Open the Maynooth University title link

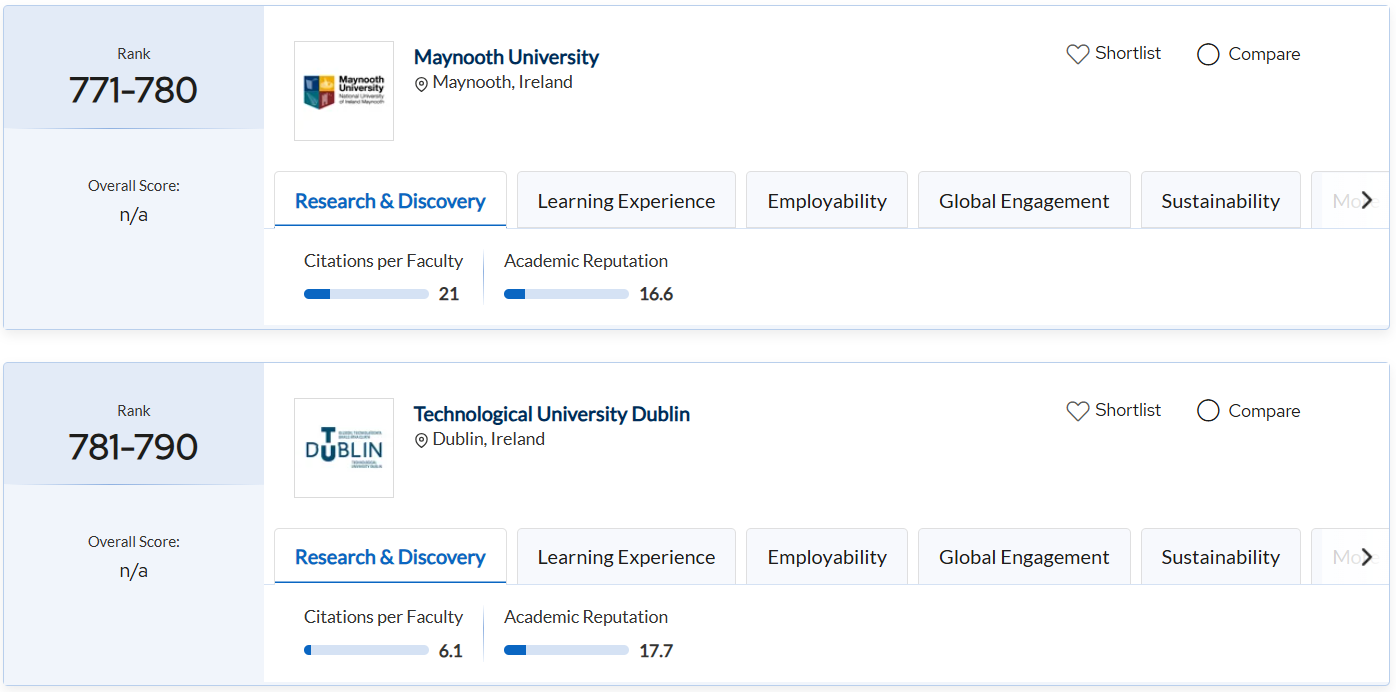(x=506, y=57)
